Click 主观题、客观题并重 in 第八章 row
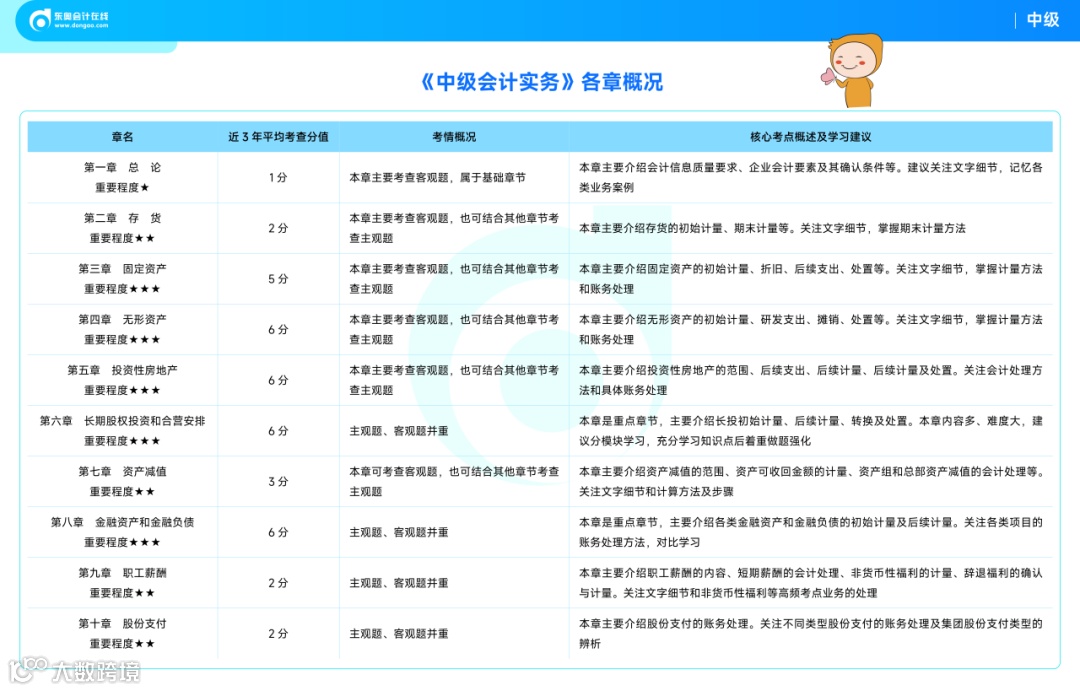The width and height of the screenshot is (1080, 691). pos(399,532)
